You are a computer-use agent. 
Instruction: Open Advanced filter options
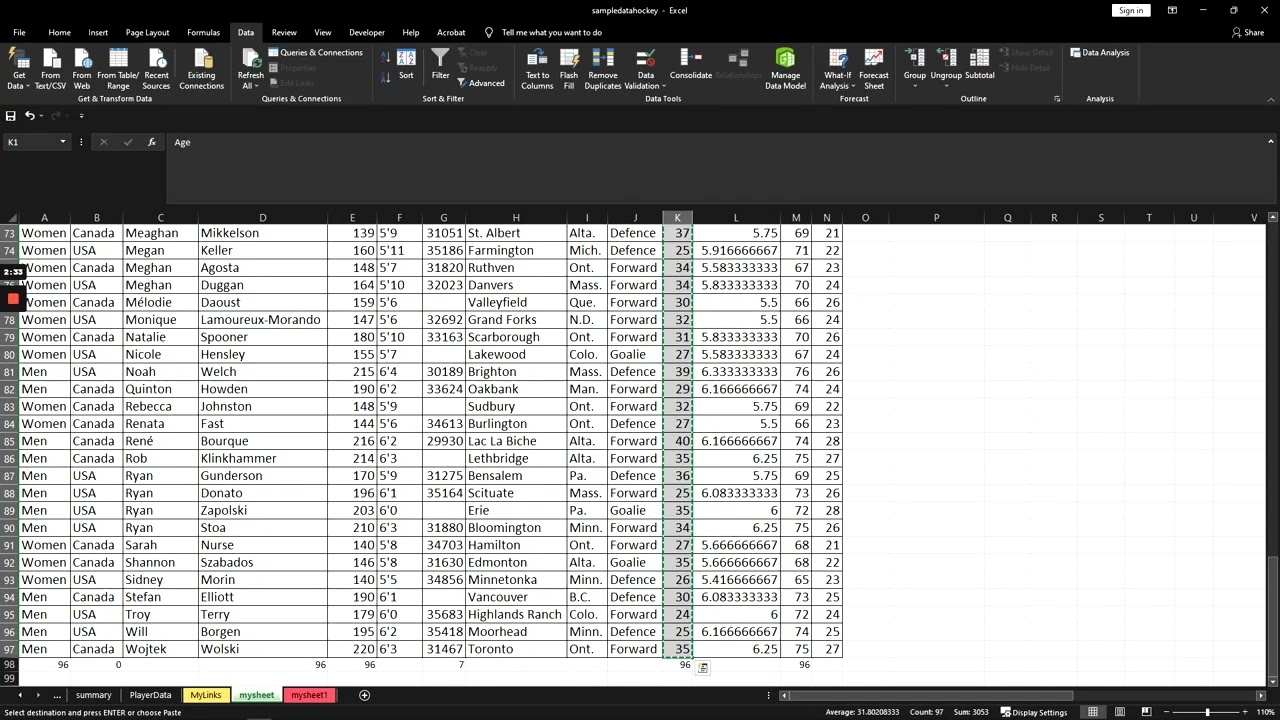click(x=480, y=84)
